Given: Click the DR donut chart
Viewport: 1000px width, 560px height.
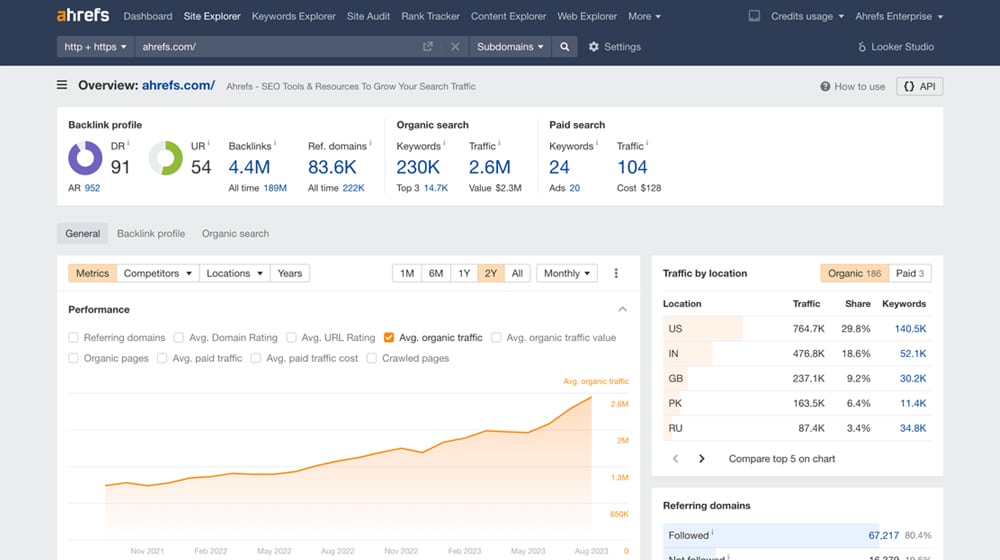Looking at the screenshot, I should pos(85,158).
